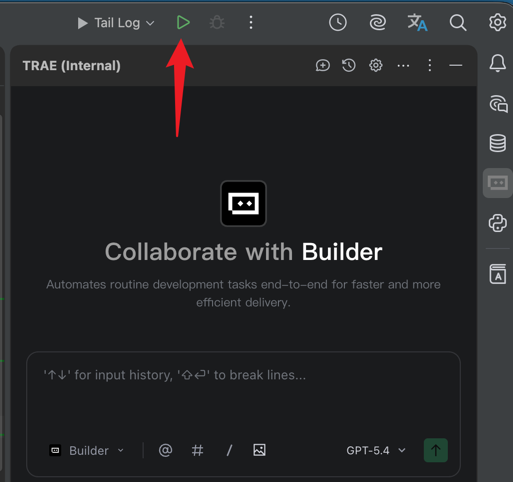The height and width of the screenshot is (482, 513).
Task: Click the Builder logo in panel center
Action: coord(243,203)
